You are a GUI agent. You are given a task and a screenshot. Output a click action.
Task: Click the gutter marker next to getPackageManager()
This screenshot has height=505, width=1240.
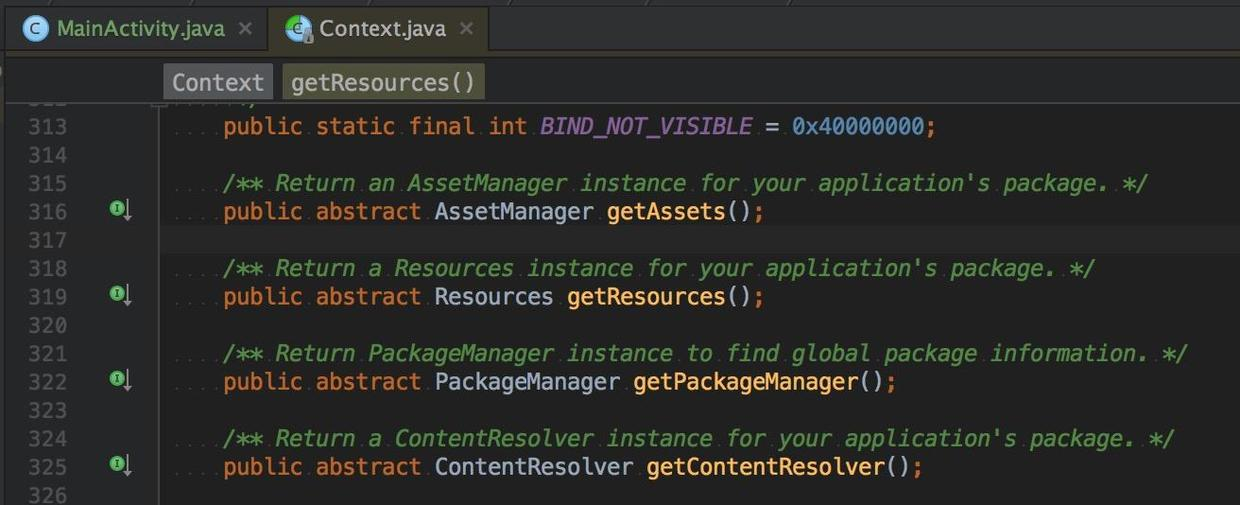point(119,380)
